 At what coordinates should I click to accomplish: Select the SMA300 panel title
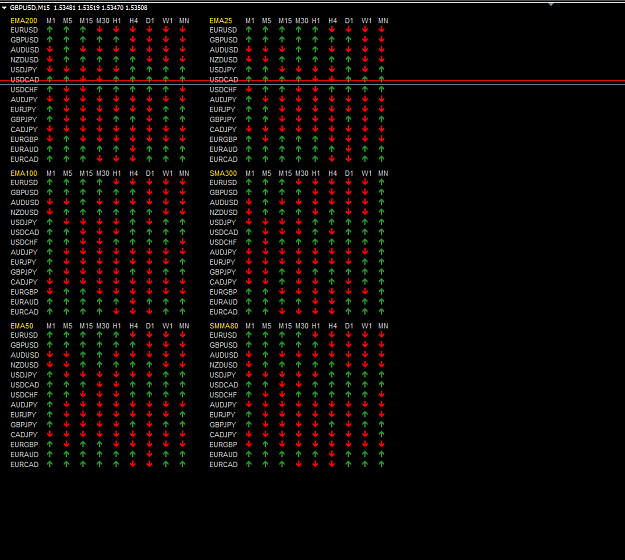coord(223,173)
